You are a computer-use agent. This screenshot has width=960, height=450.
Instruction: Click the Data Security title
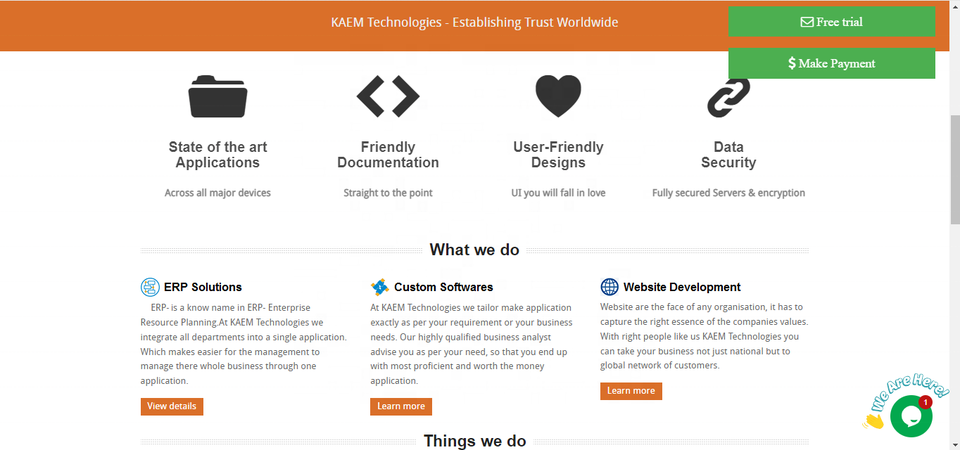click(729, 155)
